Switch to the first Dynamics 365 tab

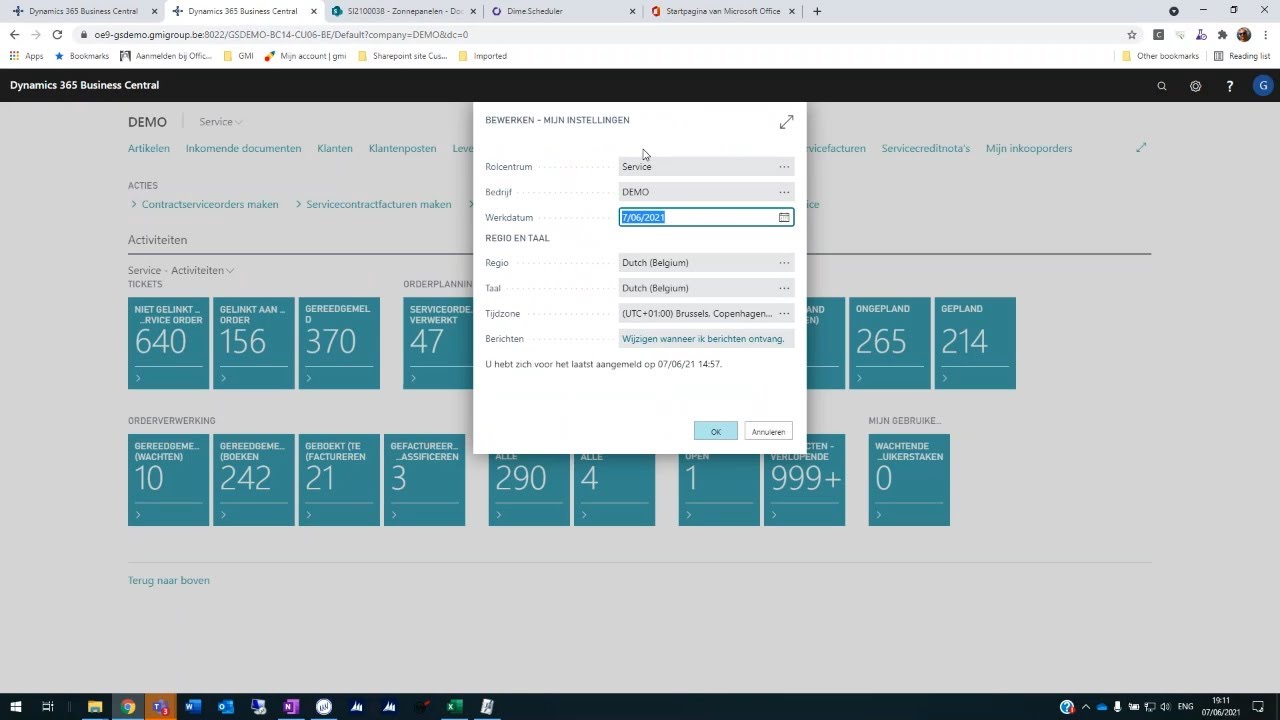click(x=83, y=11)
